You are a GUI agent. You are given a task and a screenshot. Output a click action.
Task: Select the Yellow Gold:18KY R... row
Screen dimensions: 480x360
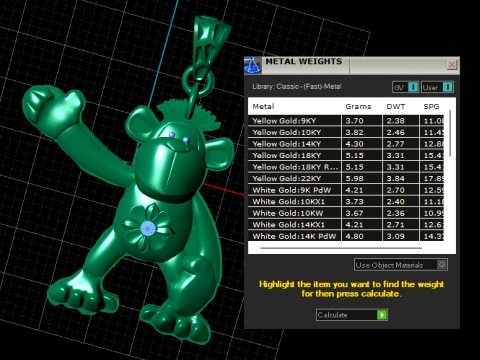coord(346,167)
